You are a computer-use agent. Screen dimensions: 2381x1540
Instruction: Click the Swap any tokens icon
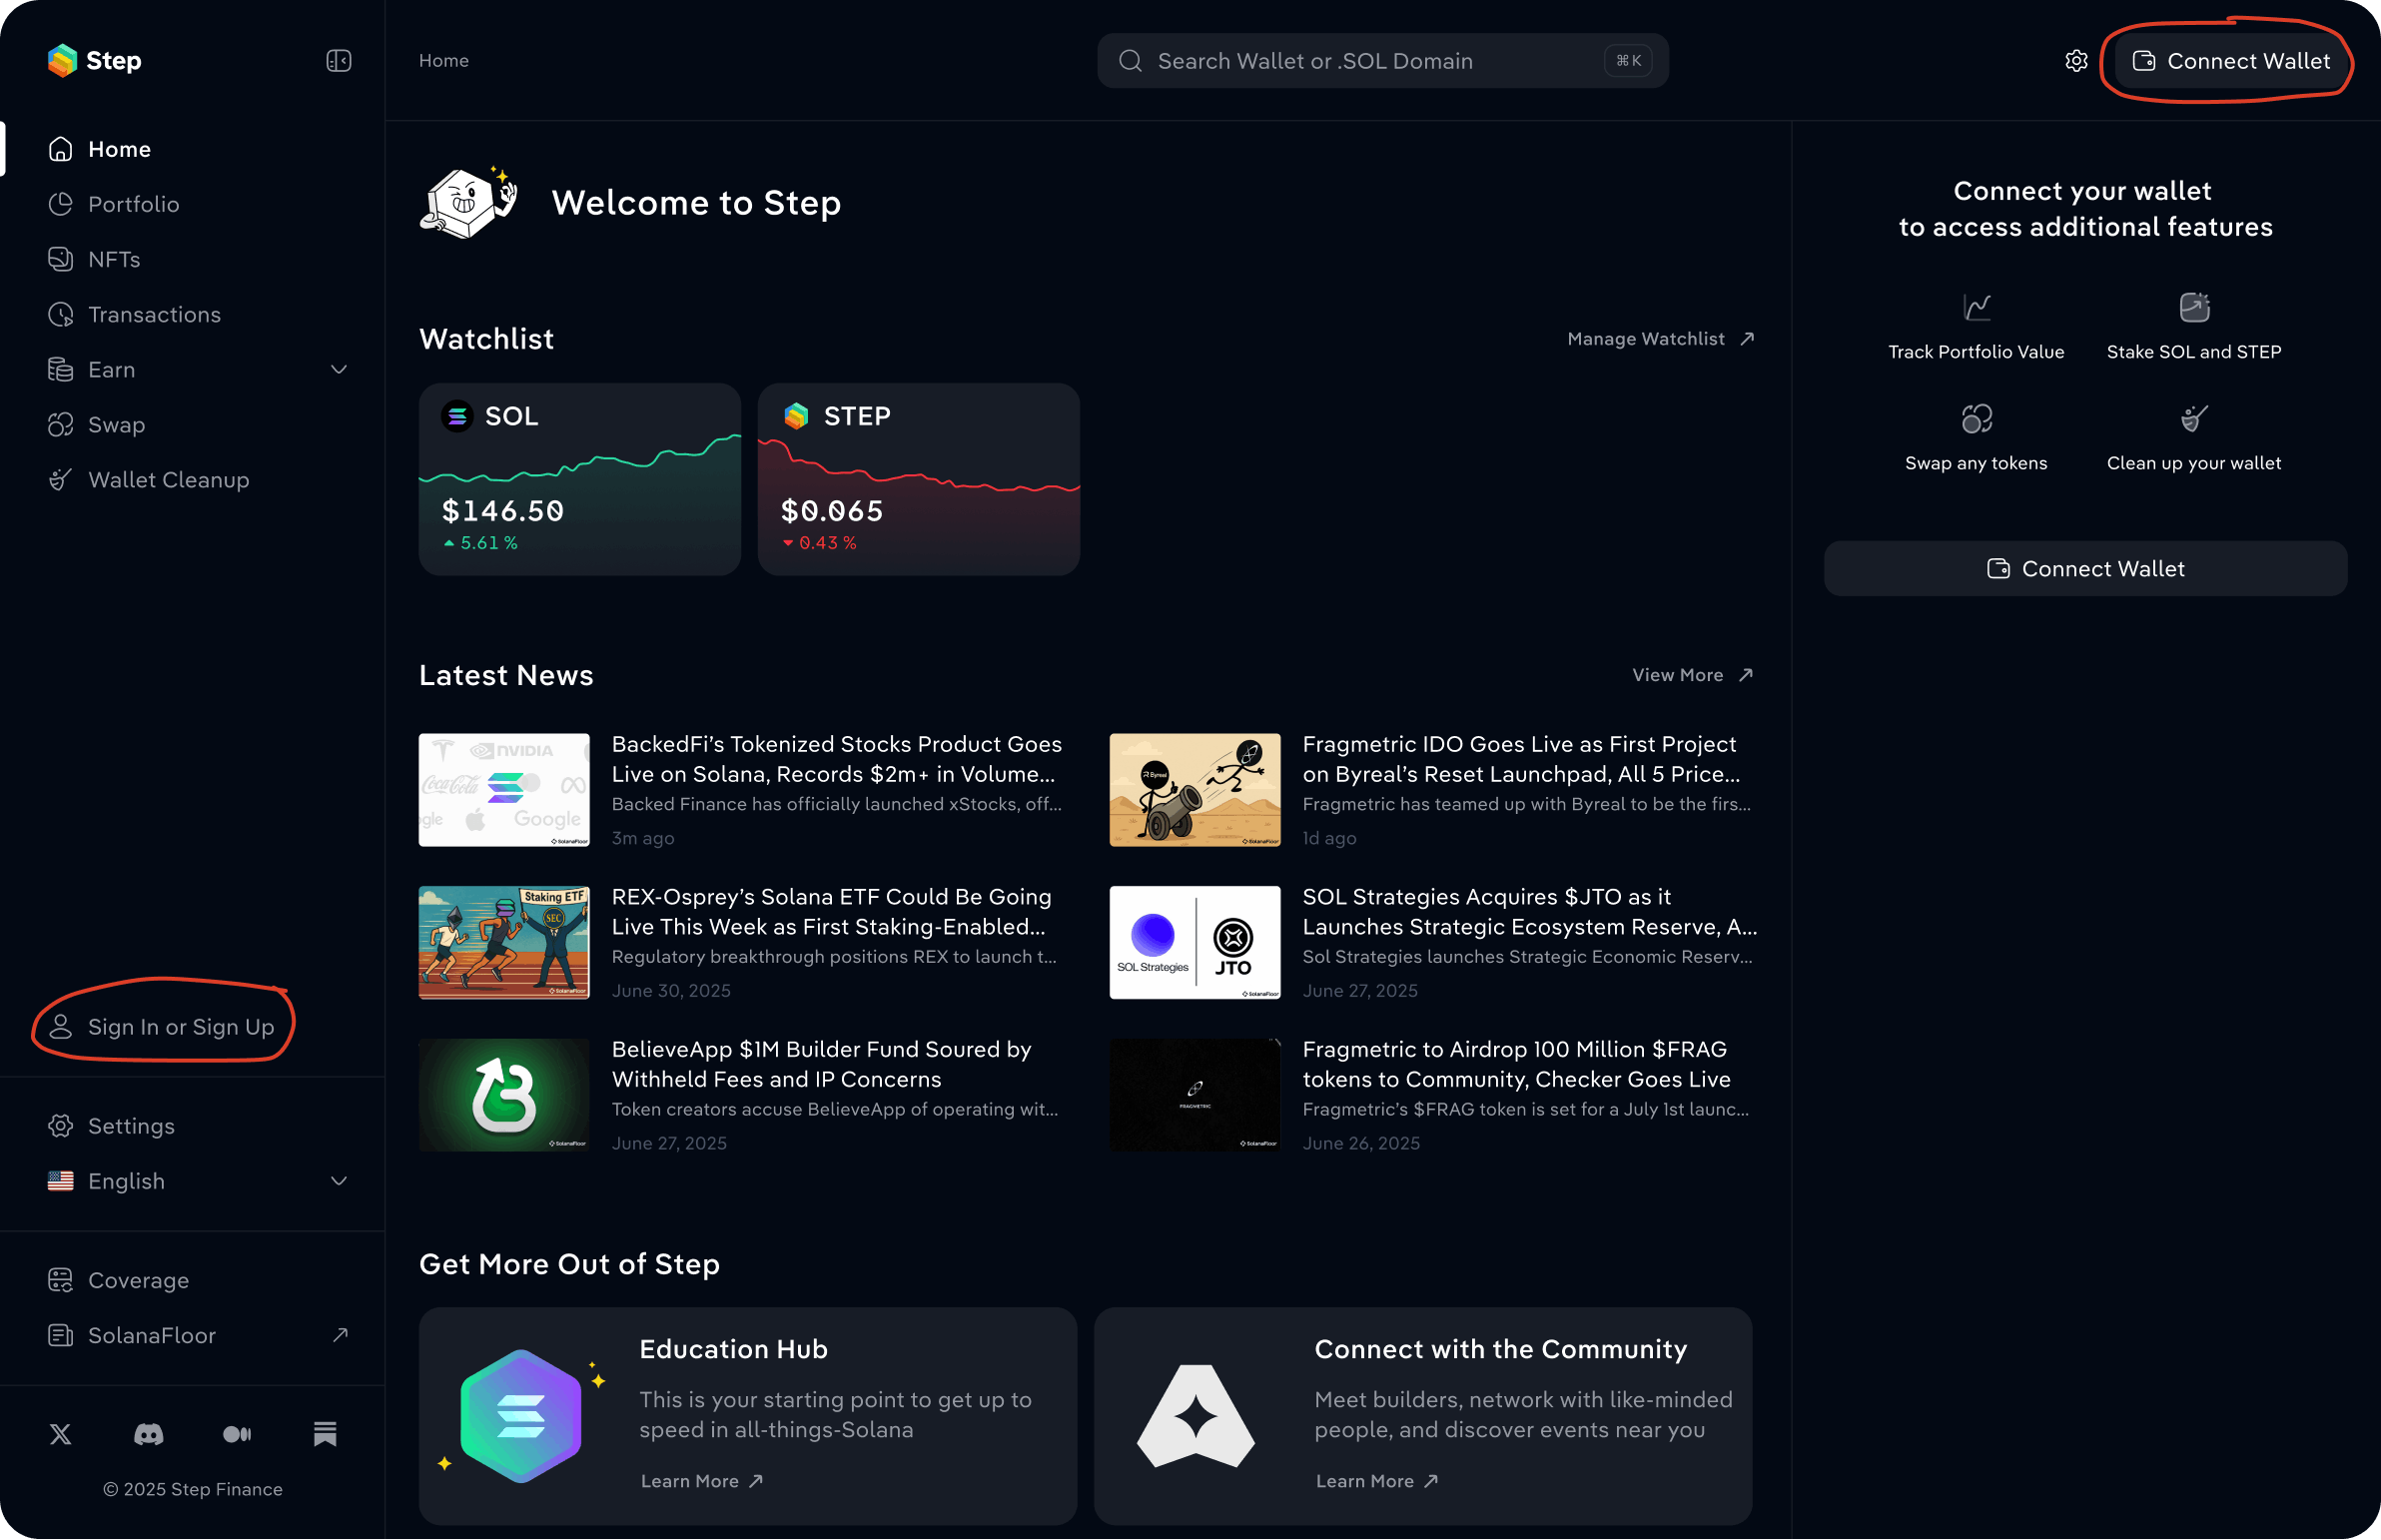point(1977,418)
